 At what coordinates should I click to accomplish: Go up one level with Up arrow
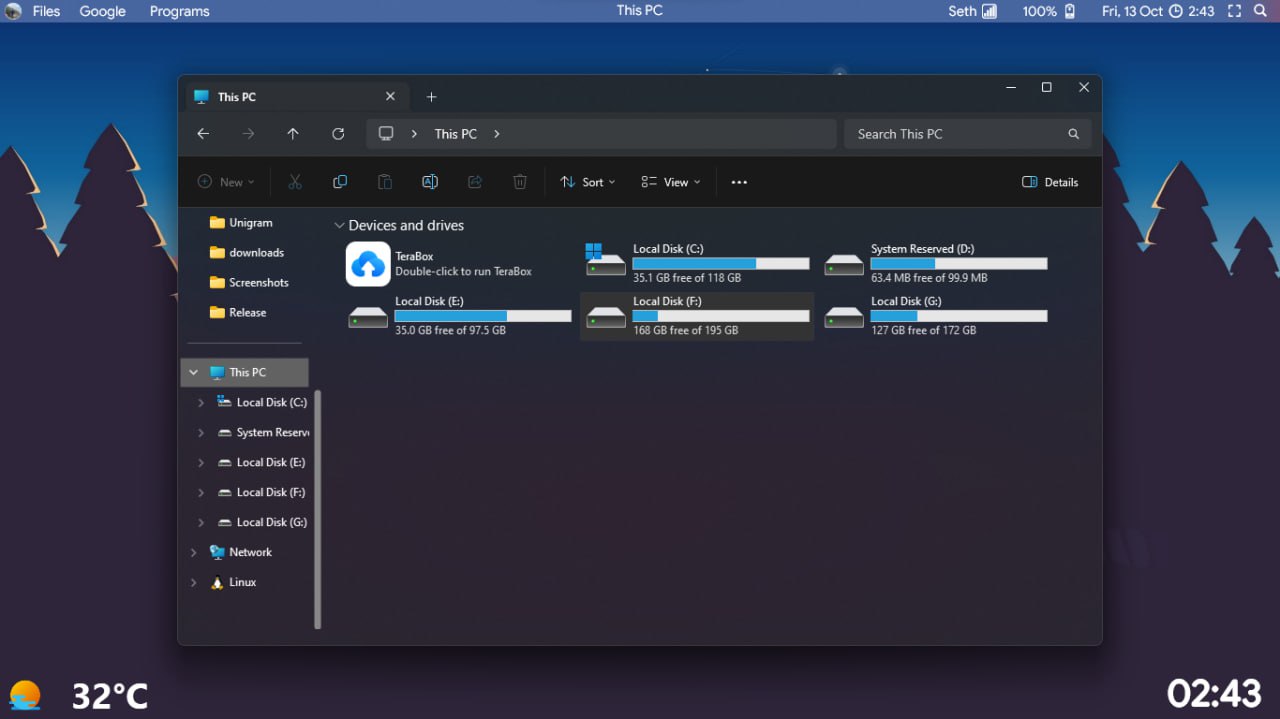pos(293,134)
